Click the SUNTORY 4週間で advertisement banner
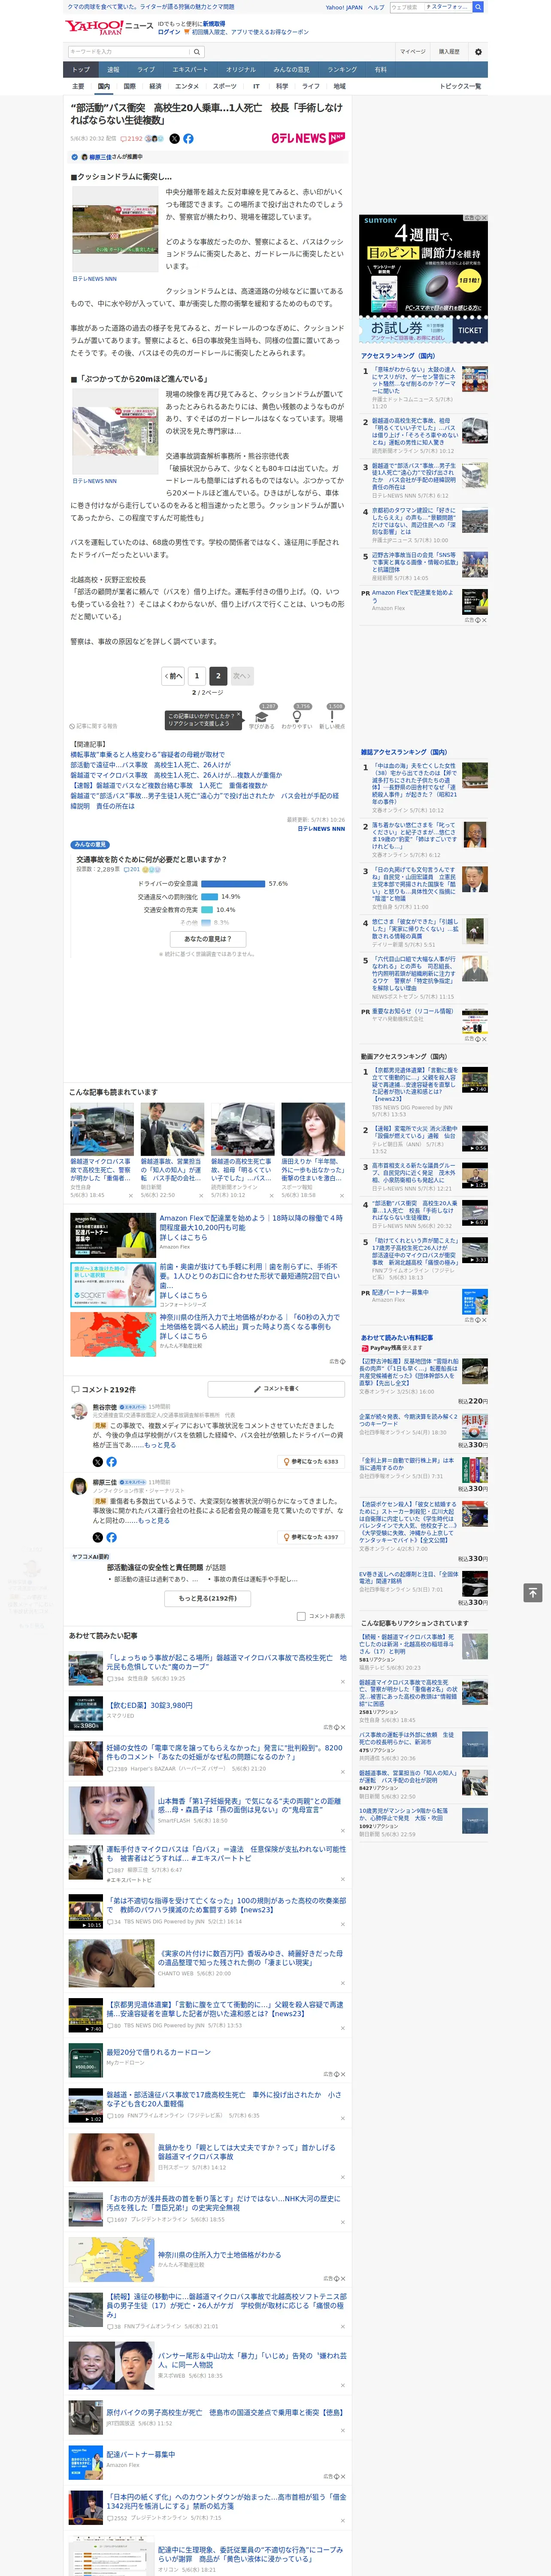The image size is (551, 2576). coord(424,279)
